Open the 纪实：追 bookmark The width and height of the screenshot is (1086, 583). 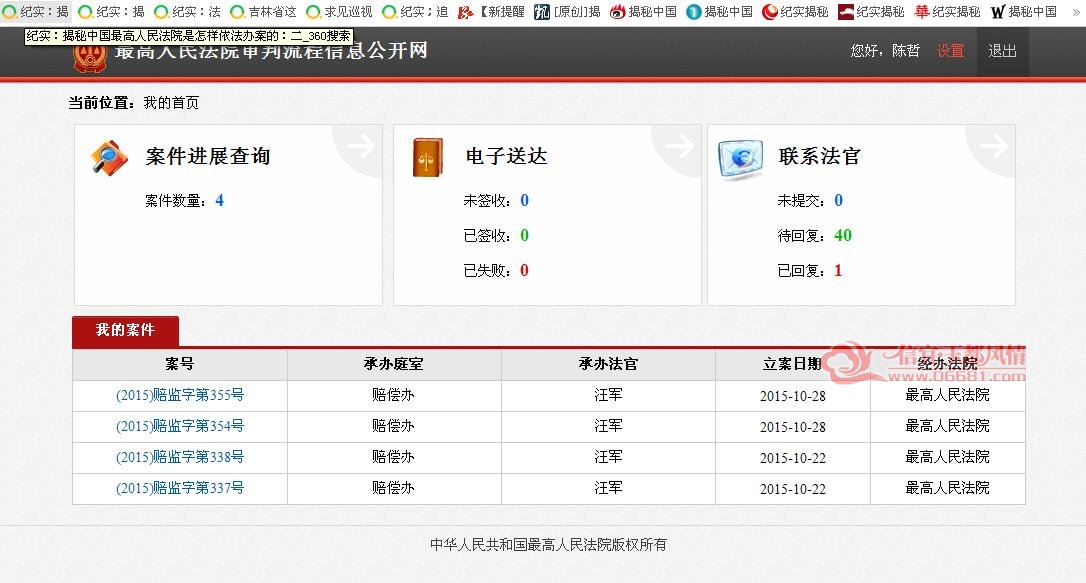point(415,12)
